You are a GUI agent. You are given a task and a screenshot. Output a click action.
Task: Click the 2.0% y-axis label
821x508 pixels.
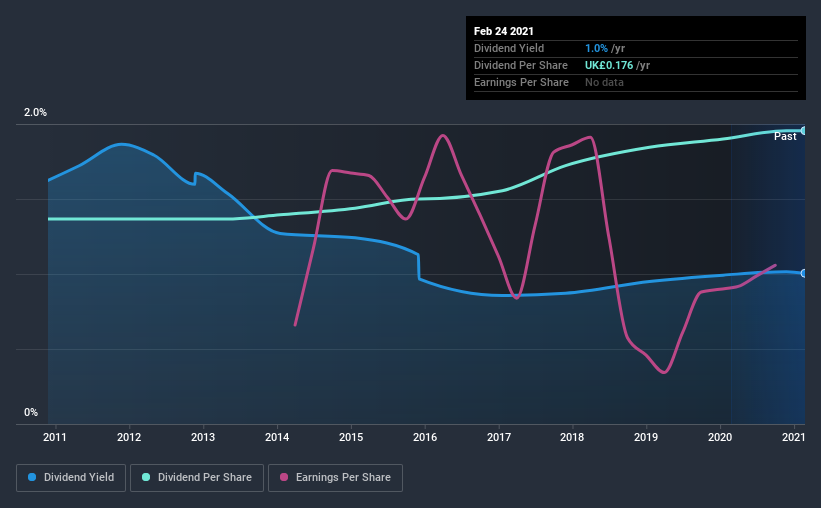point(35,113)
